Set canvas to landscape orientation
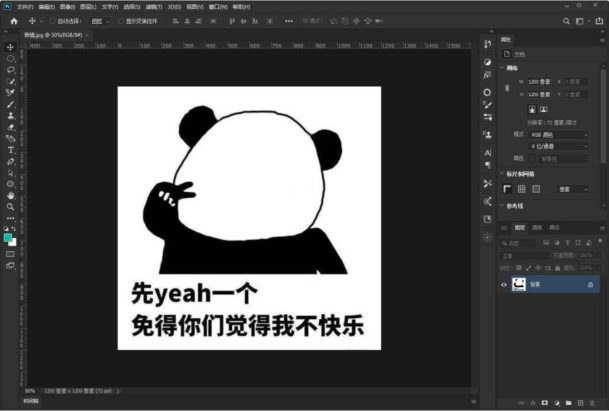 click(544, 109)
